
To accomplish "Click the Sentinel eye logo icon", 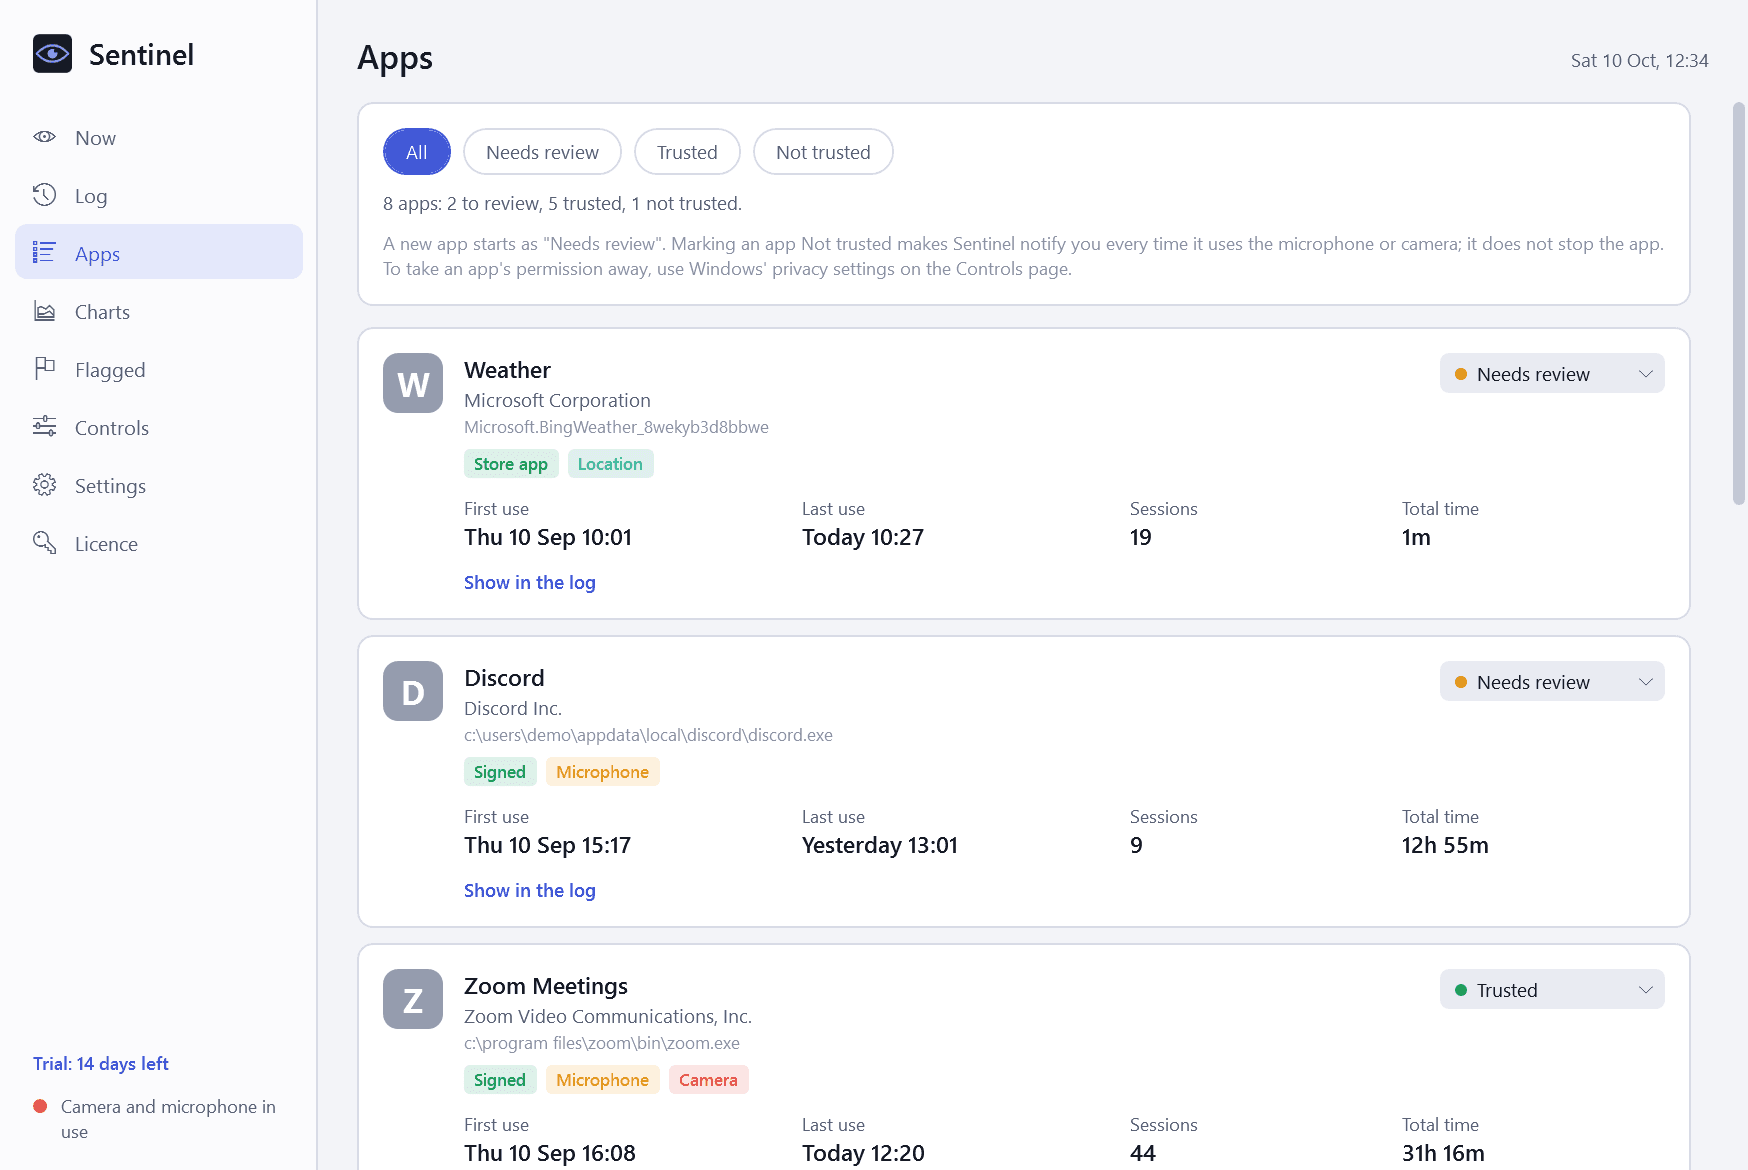I will coord(52,54).
